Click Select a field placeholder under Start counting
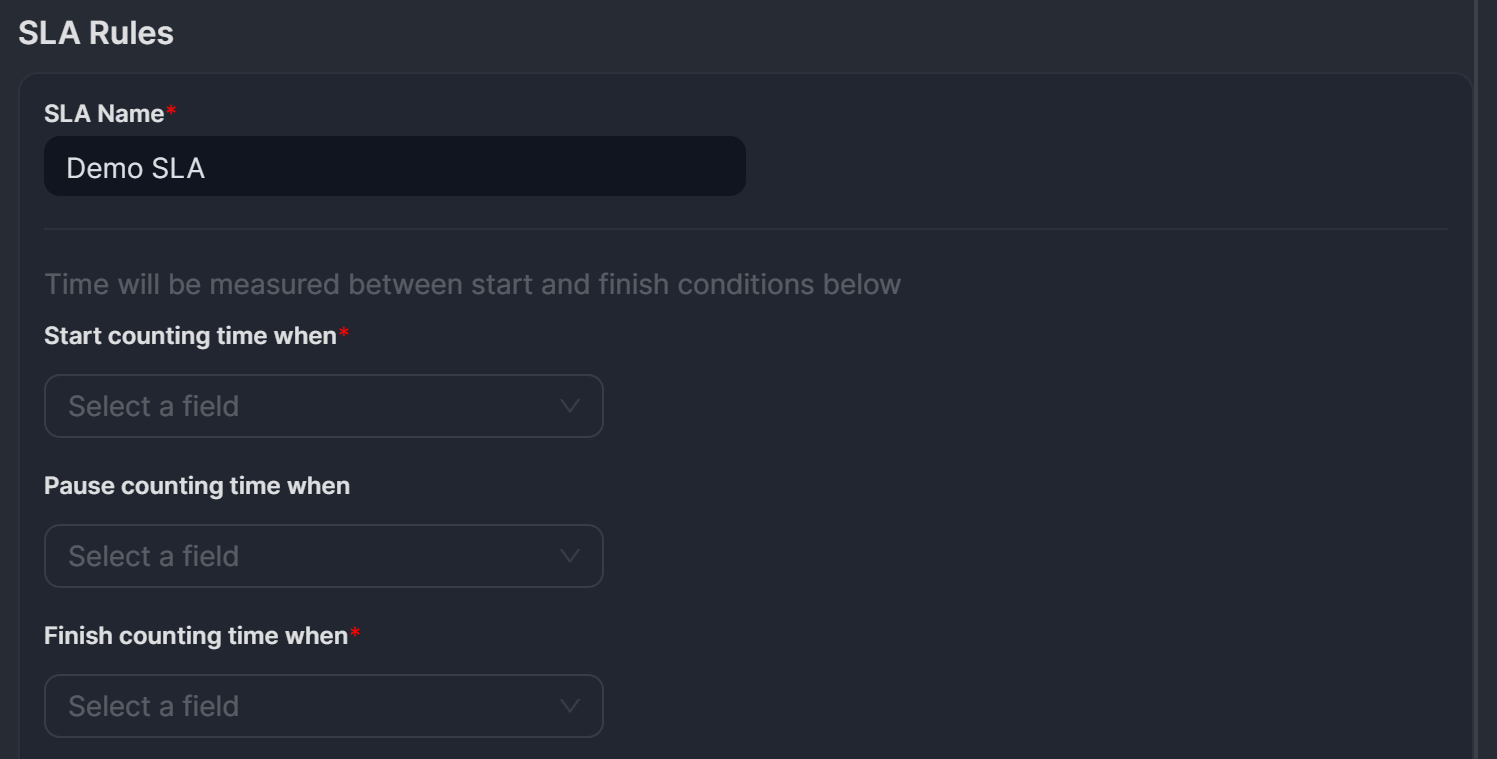This screenshot has height=759, width=1497. (x=153, y=406)
